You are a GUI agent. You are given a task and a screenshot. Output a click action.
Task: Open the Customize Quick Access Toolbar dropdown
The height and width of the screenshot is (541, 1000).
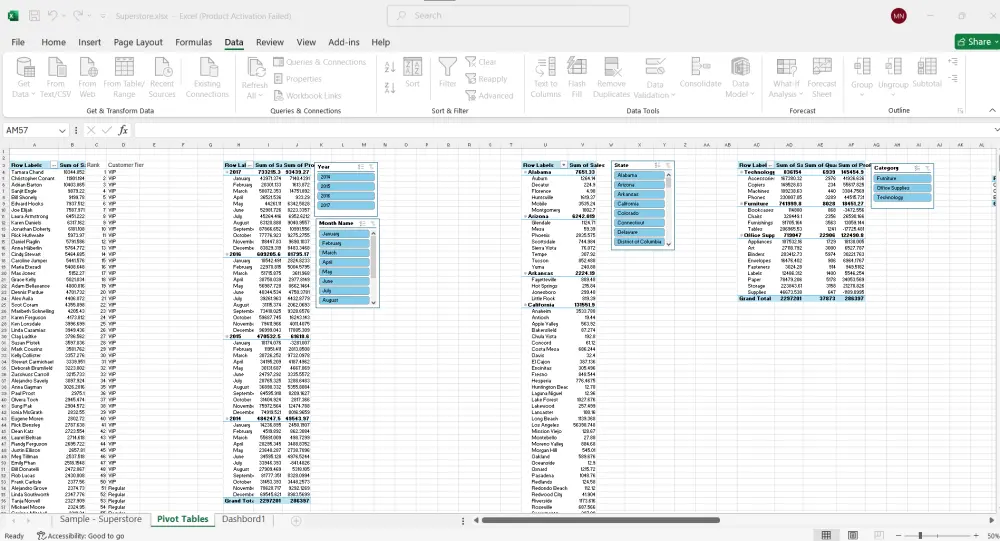click(103, 16)
